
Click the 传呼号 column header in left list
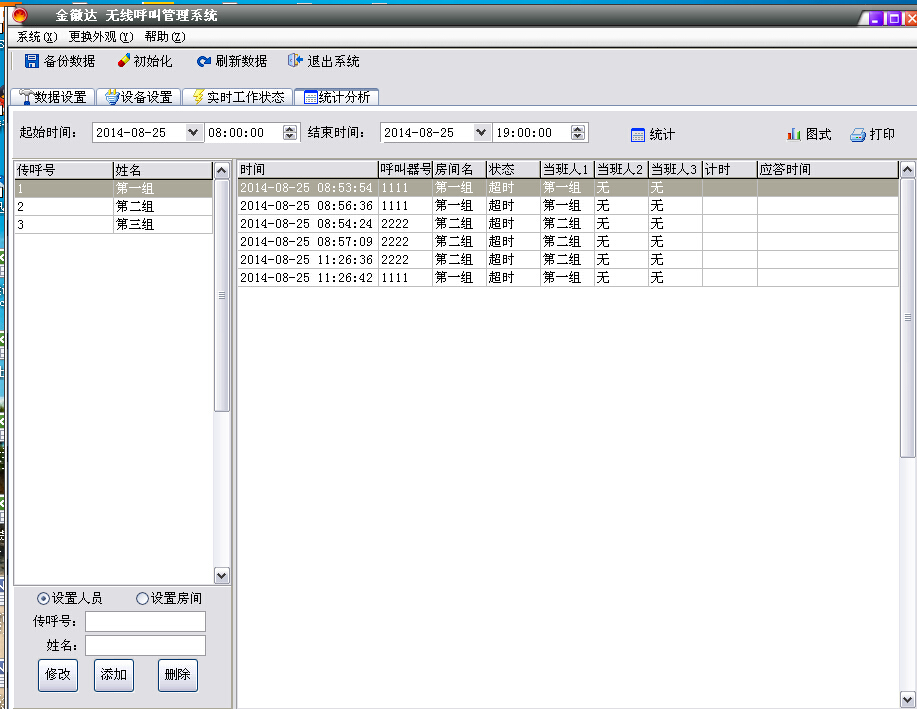point(64,170)
